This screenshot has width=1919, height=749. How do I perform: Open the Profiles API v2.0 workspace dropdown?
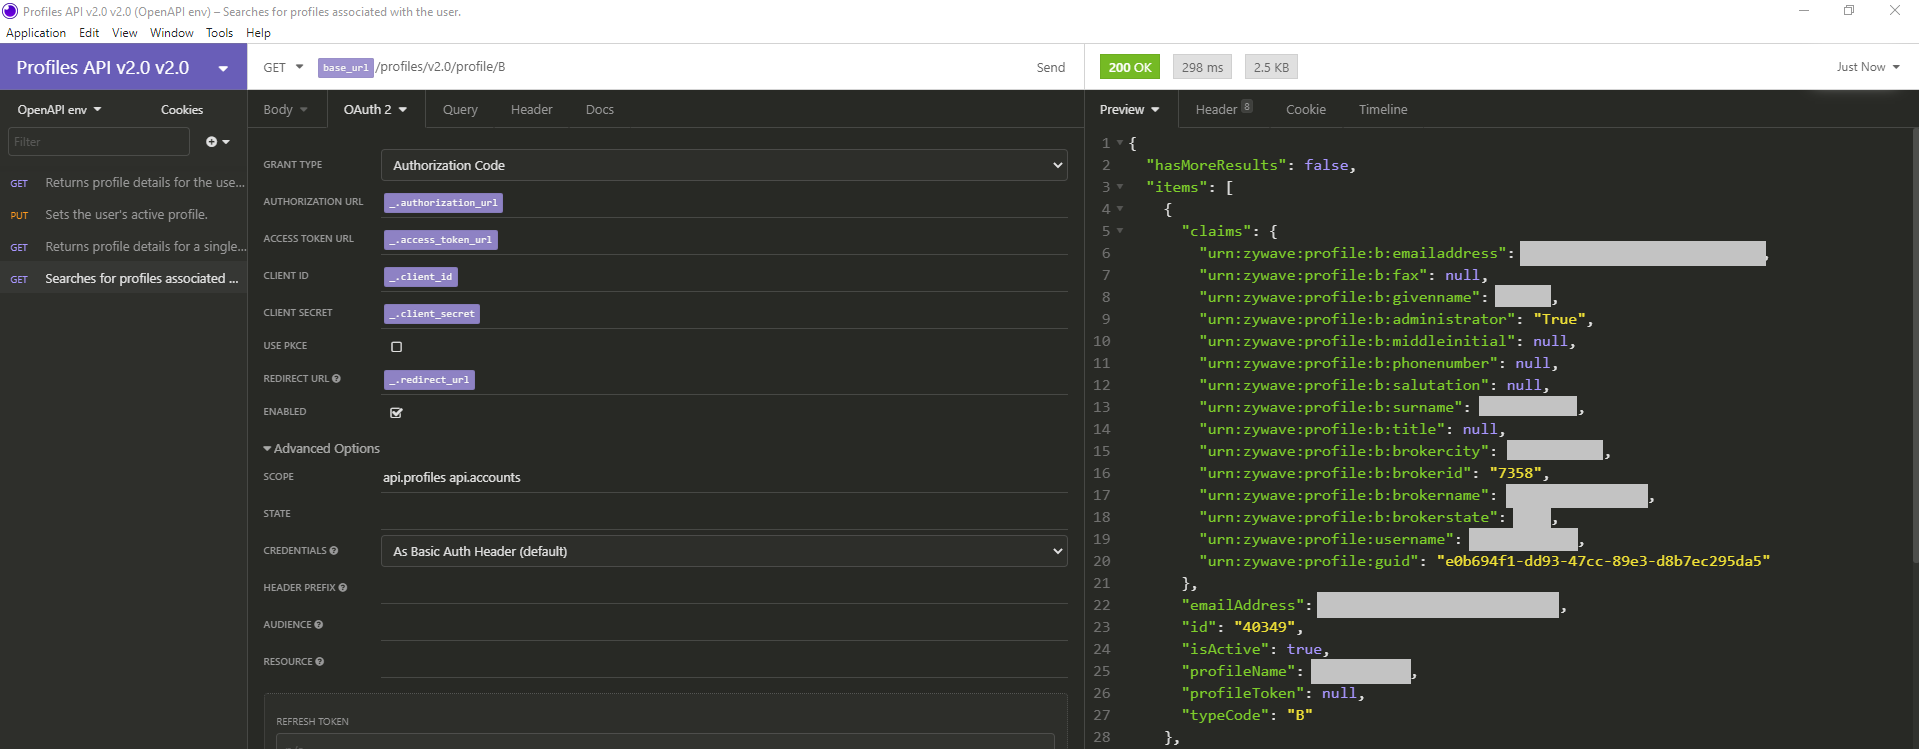[223, 68]
